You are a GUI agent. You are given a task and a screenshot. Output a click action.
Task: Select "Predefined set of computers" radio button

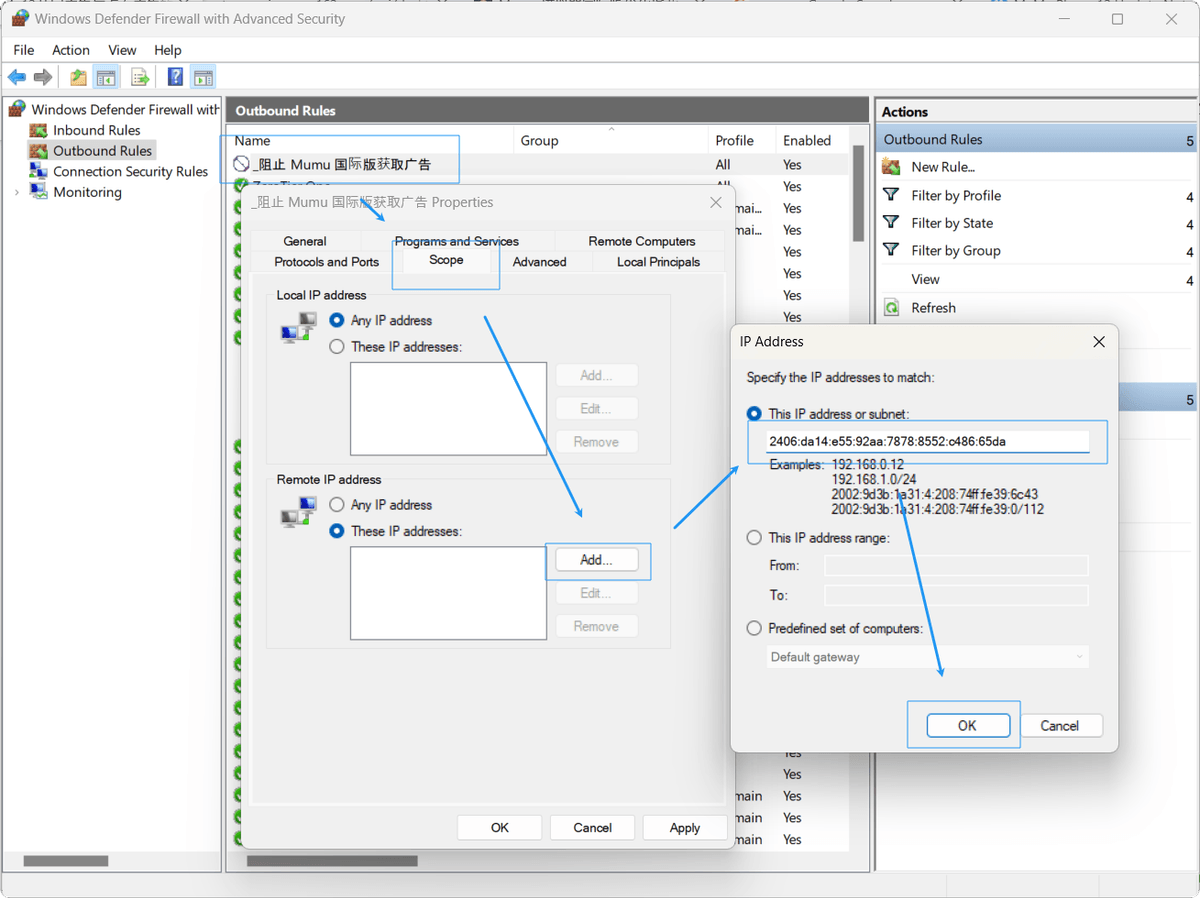click(x=755, y=629)
